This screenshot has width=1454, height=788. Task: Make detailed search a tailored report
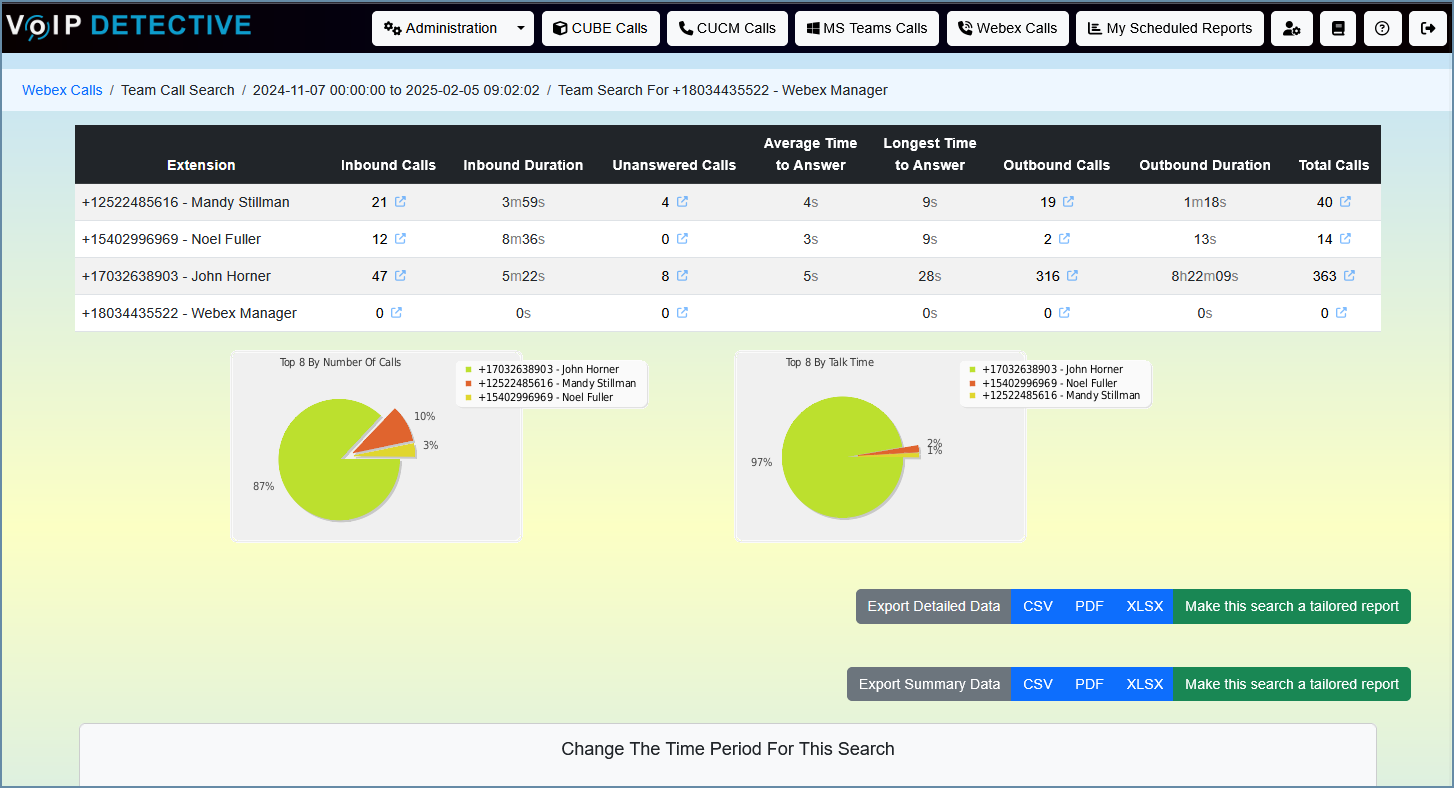coord(1292,606)
